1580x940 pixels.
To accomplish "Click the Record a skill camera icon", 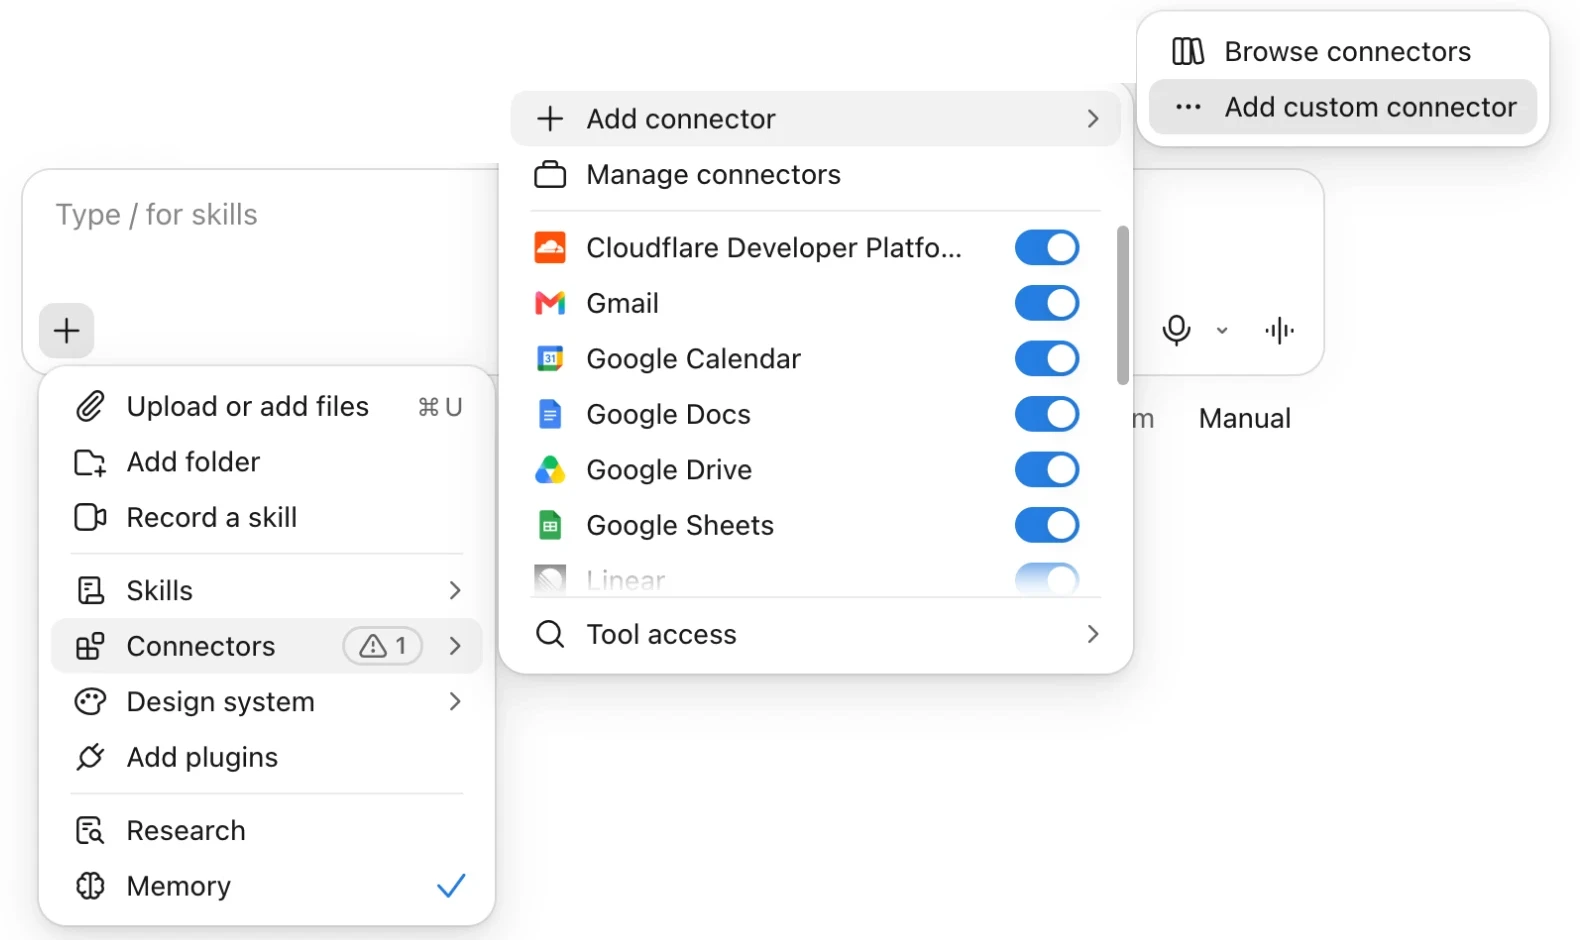I will (90, 517).
